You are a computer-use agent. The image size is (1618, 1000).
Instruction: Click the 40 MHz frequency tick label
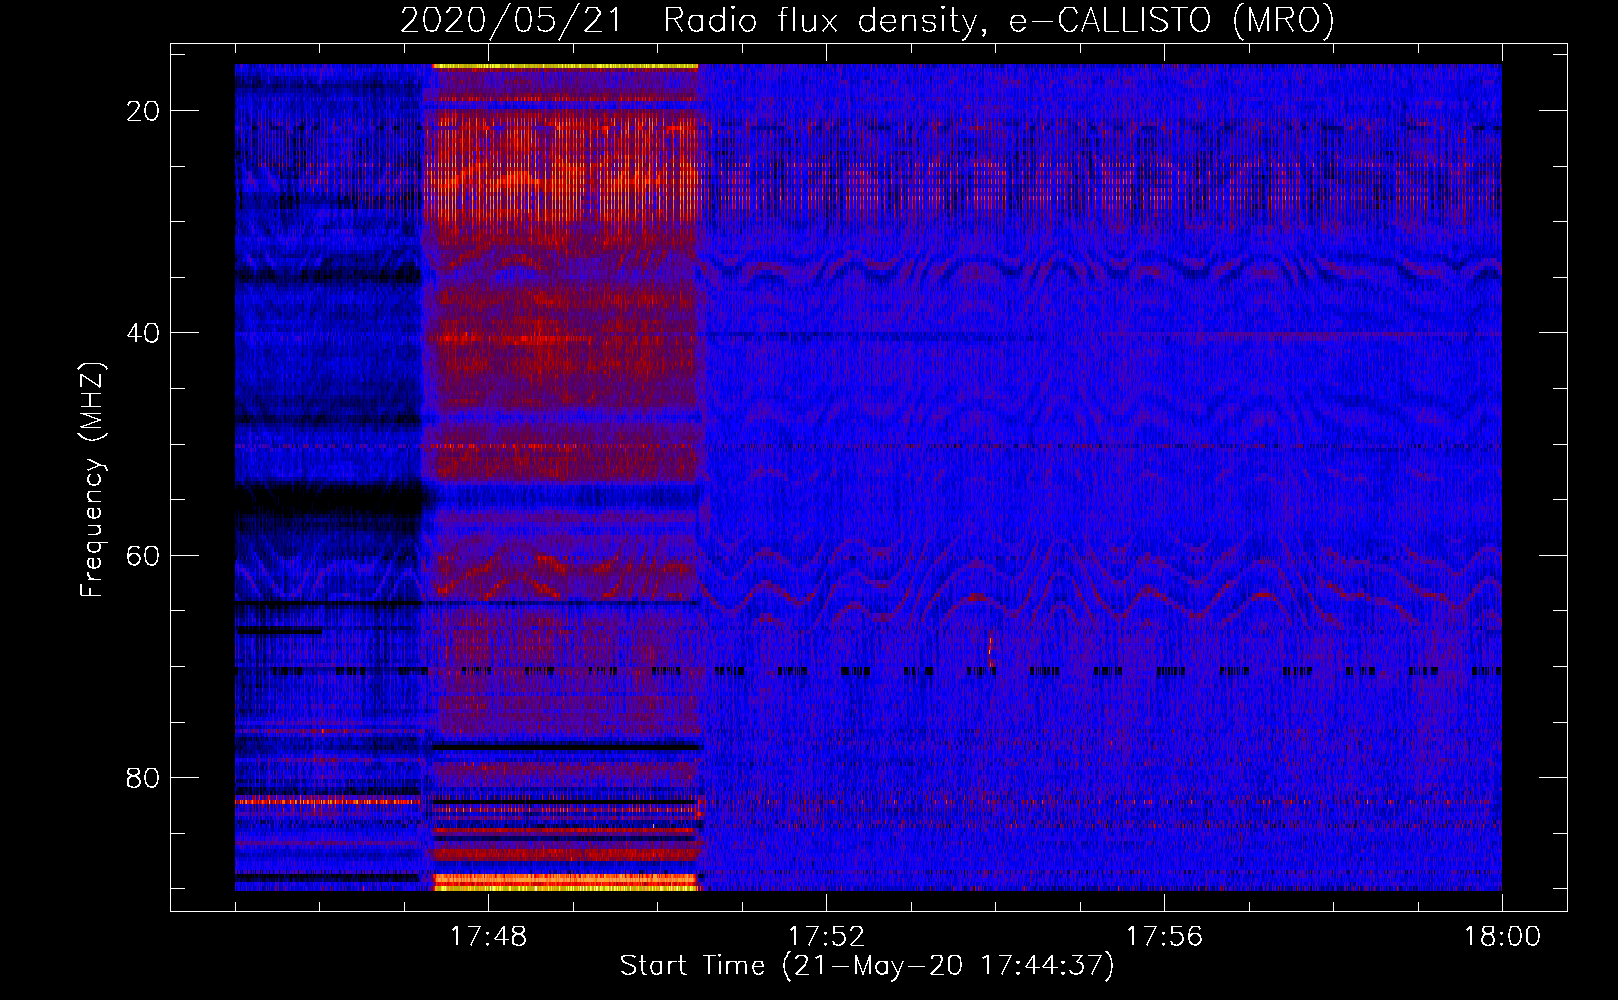pyautogui.click(x=143, y=333)
